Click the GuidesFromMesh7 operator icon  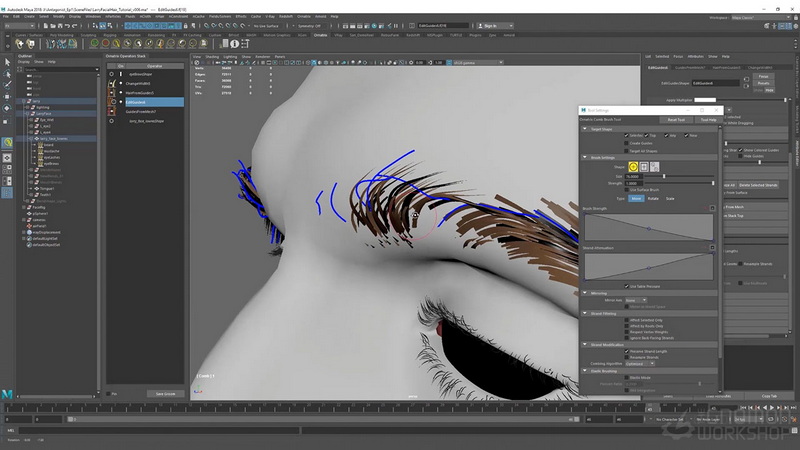pyautogui.click(x=111, y=111)
